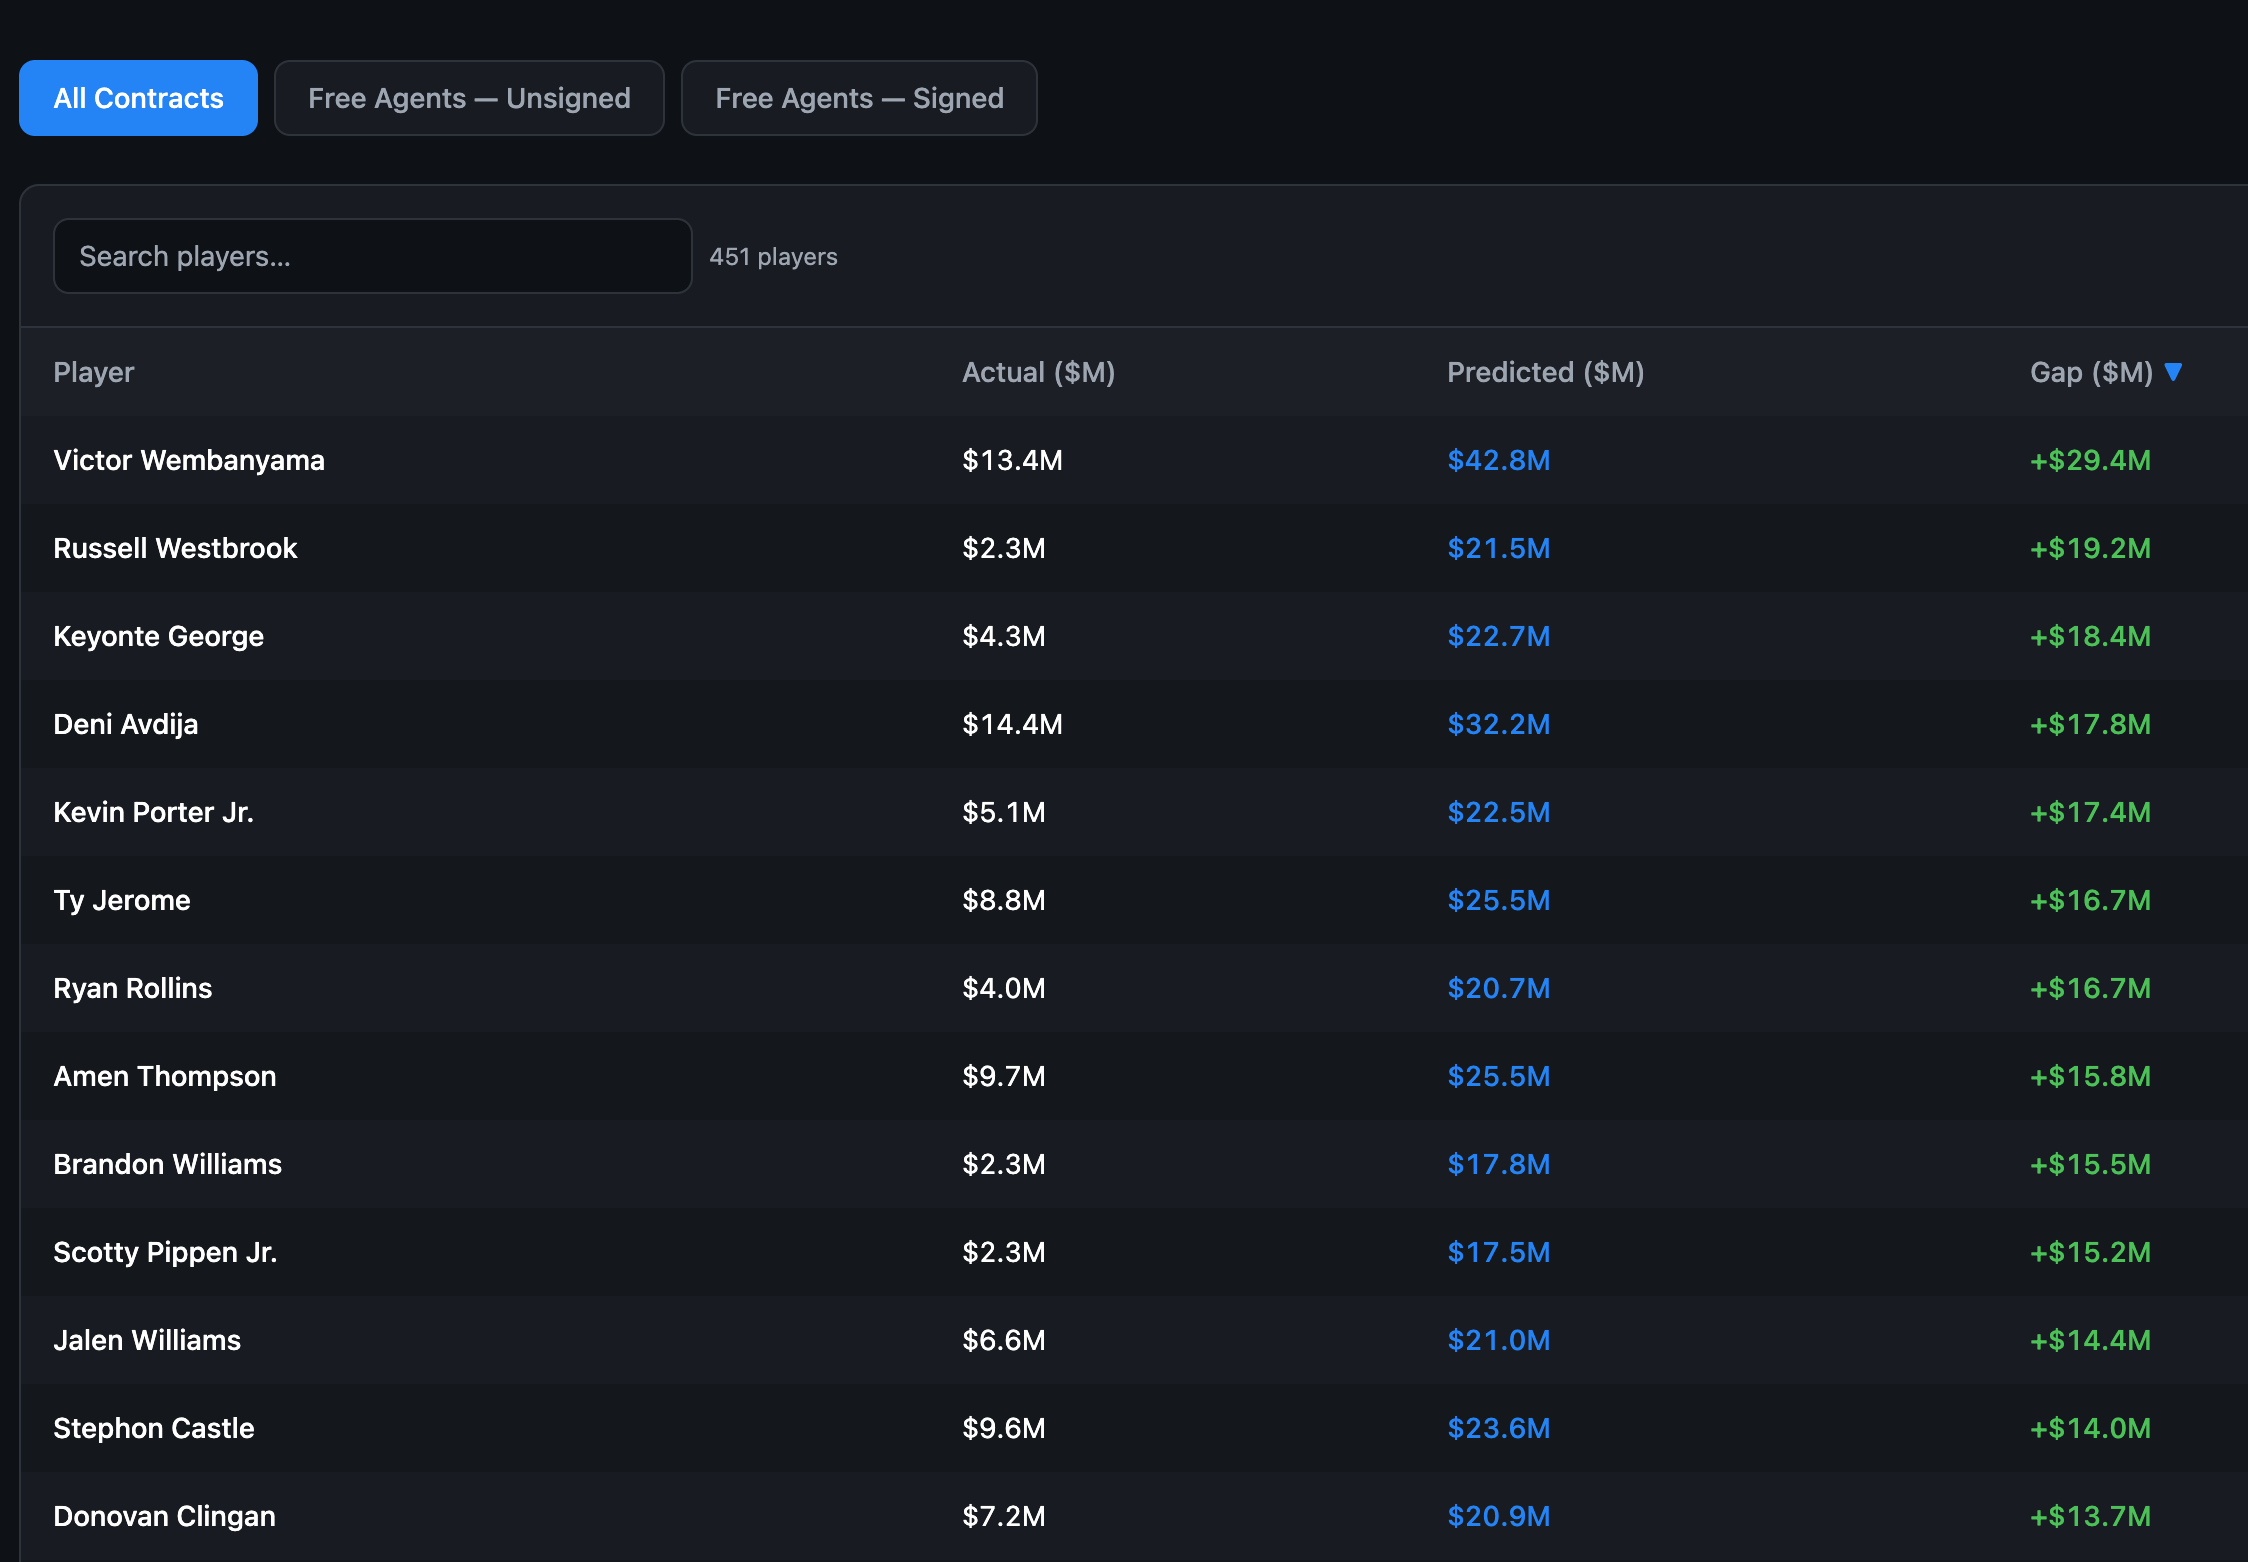Click Keyonte George's $4.3M actual salary
This screenshot has width=2248, height=1562.
[x=1004, y=636]
